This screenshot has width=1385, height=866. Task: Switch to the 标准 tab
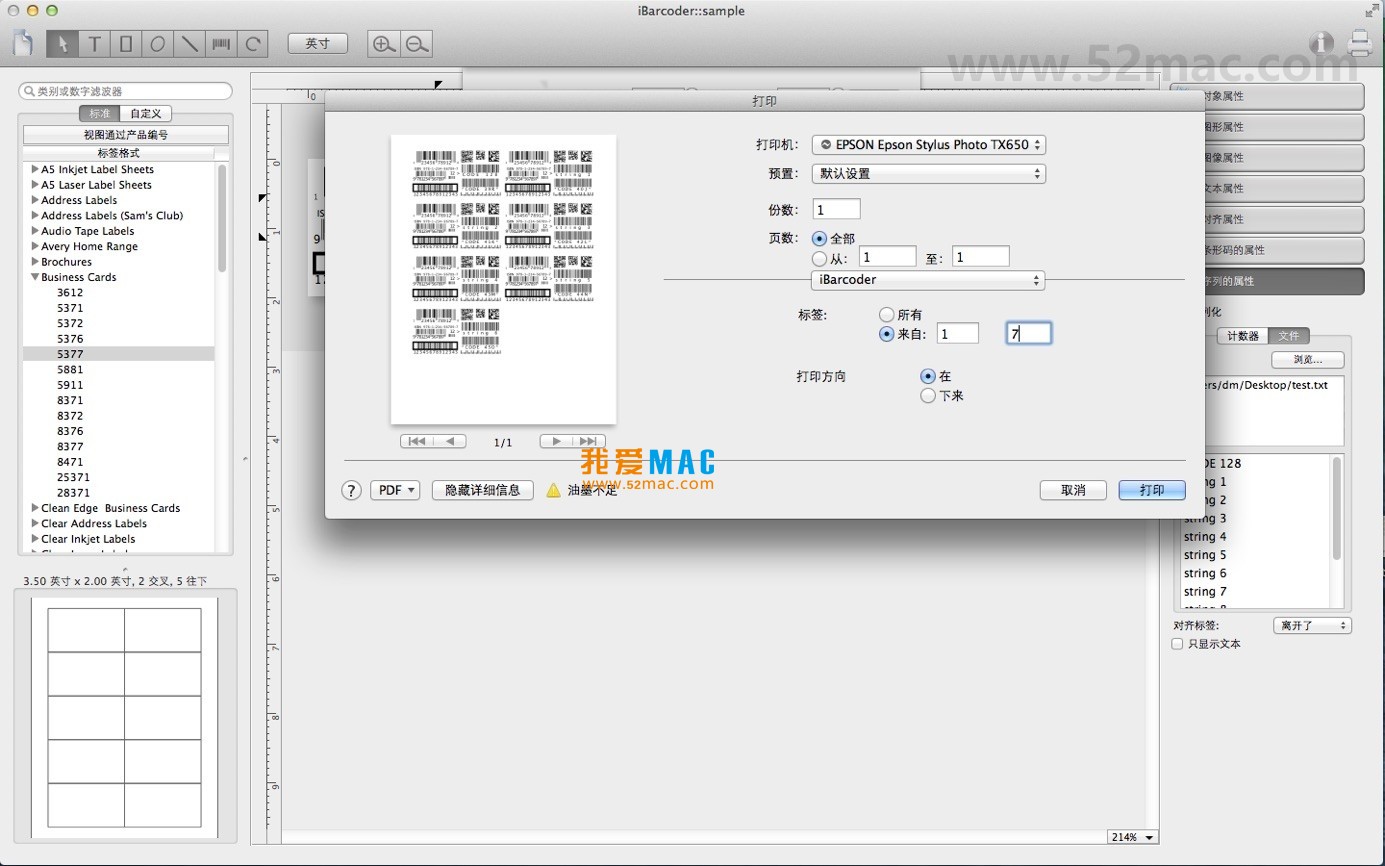coord(99,114)
